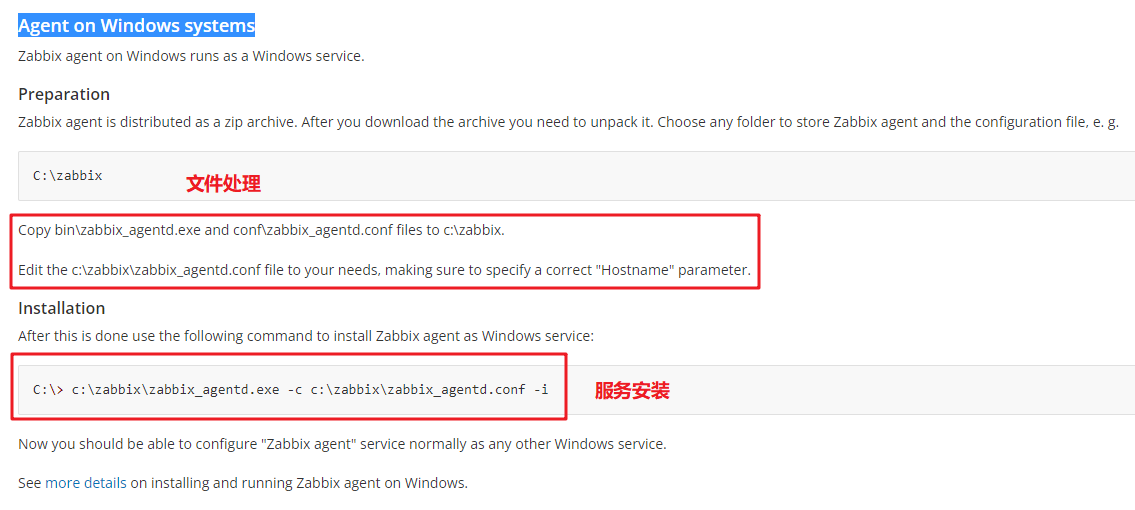
Task: Click the "-i" flag in the command
Action: pos(541,390)
